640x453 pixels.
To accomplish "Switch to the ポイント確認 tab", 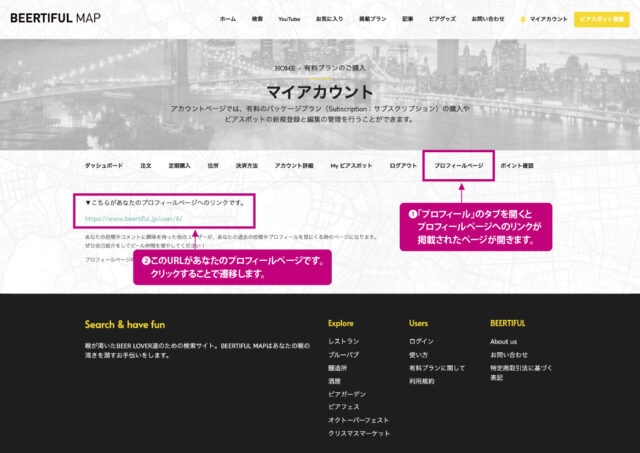I will point(517,165).
